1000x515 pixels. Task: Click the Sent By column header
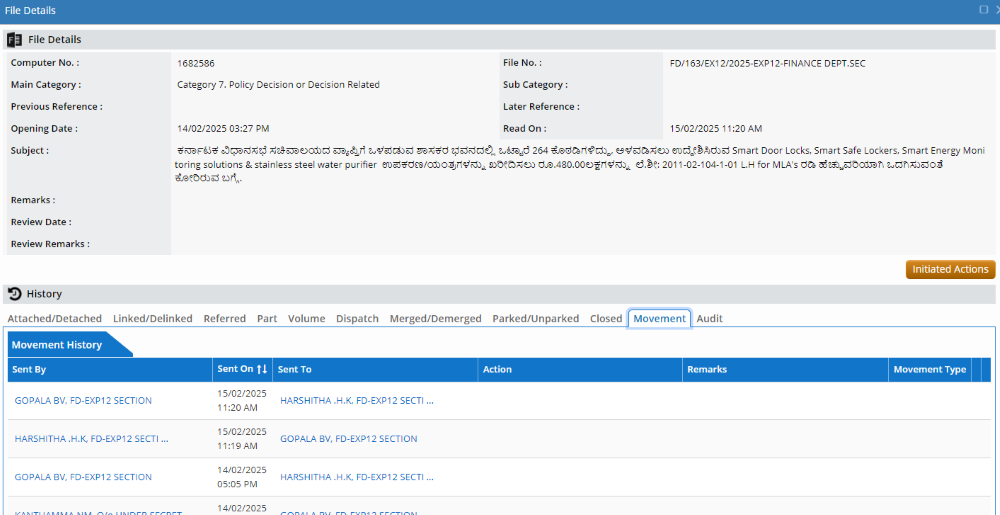point(29,370)
